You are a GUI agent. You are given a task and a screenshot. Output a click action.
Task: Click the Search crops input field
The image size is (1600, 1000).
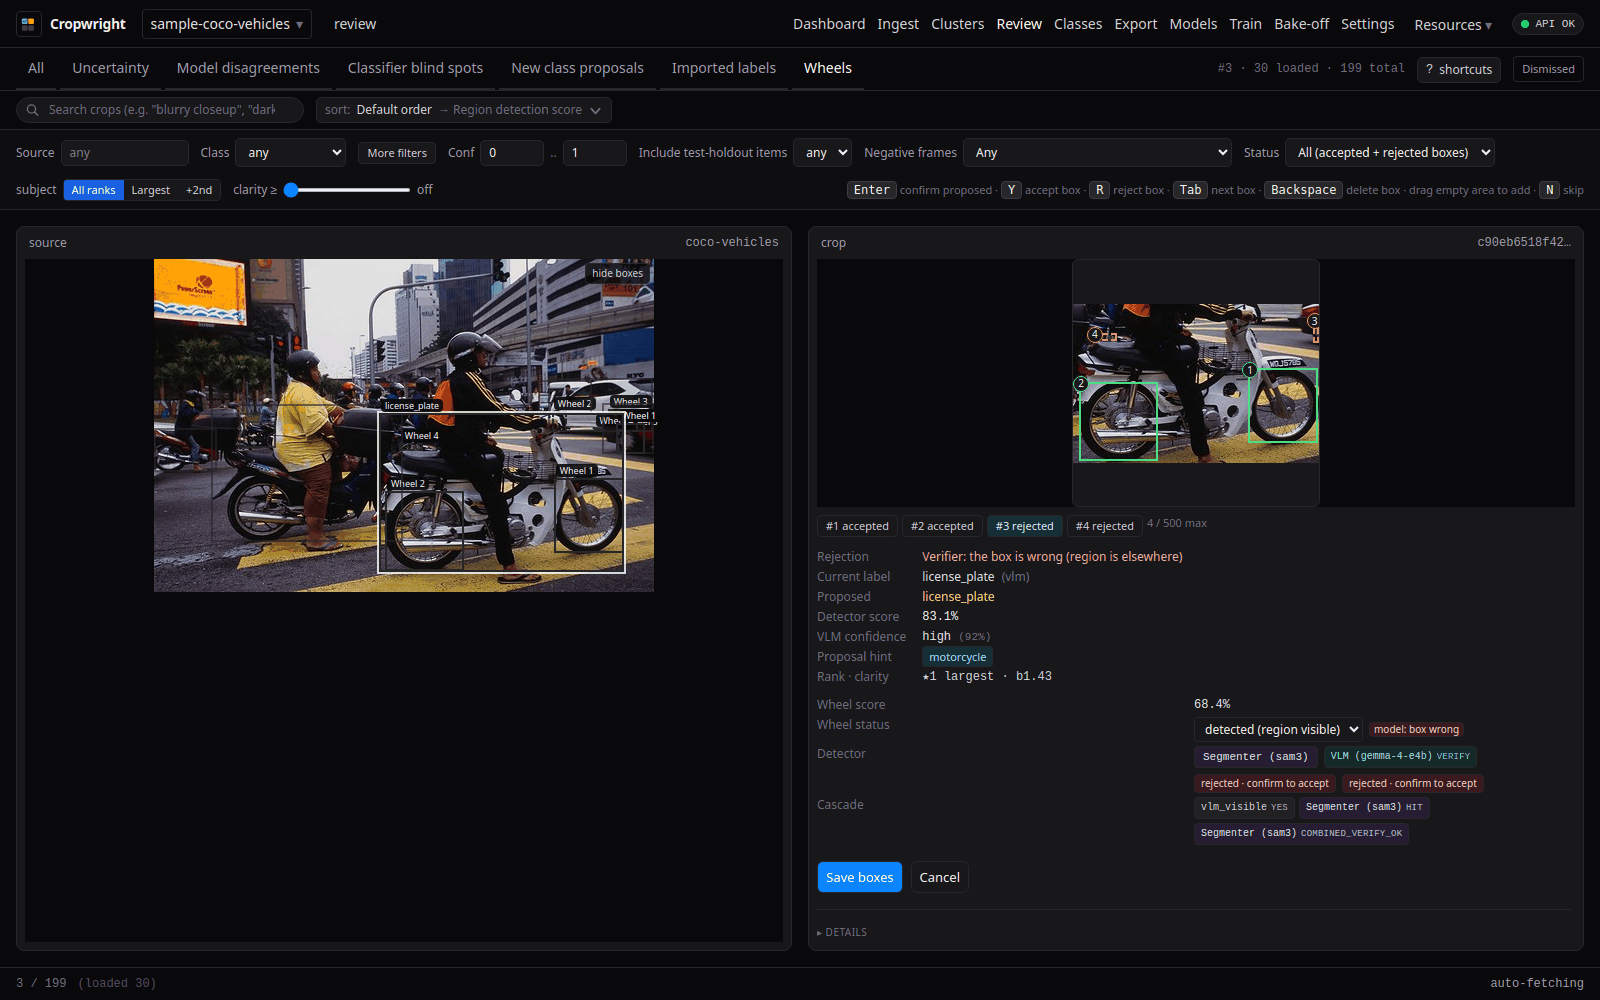(160, 110)
